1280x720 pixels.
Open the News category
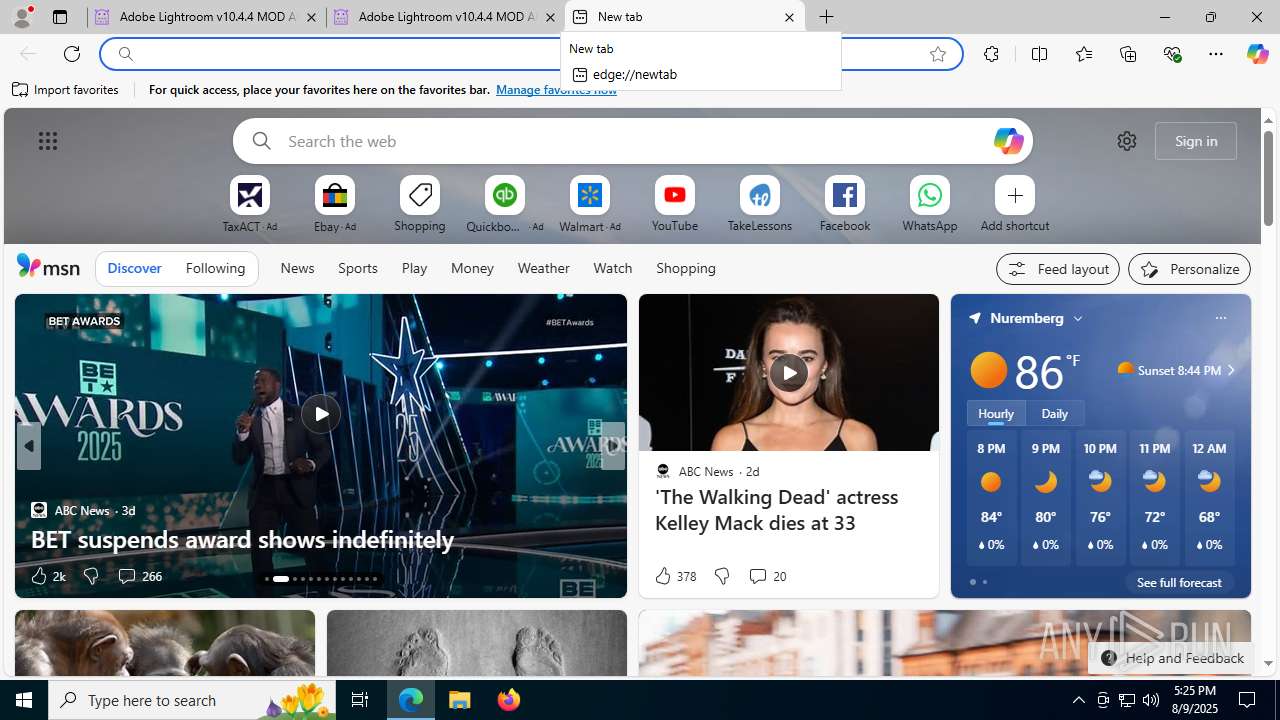click(x=297, y=268)
